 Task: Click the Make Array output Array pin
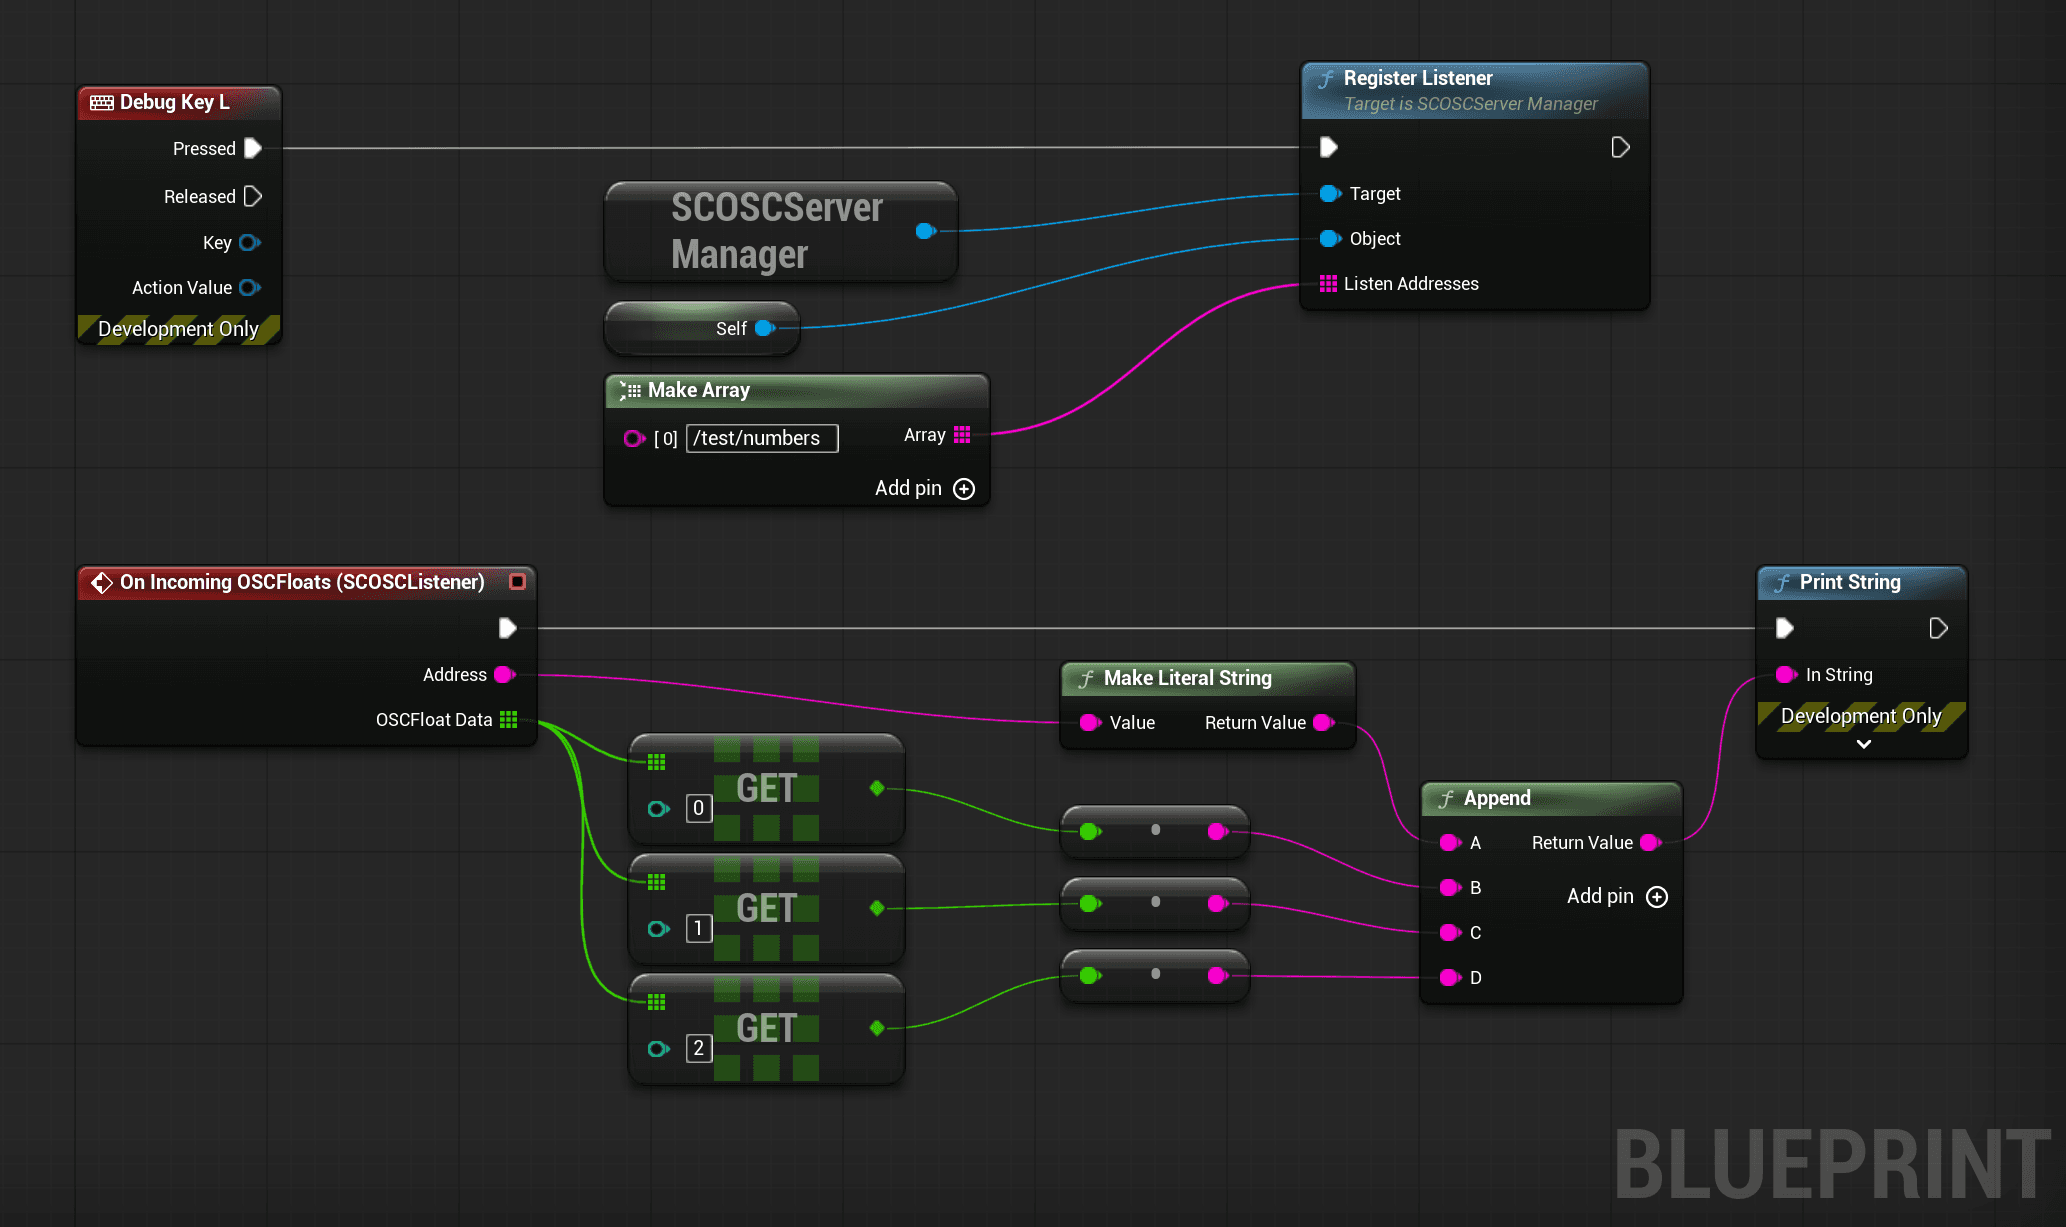[962, 434]
